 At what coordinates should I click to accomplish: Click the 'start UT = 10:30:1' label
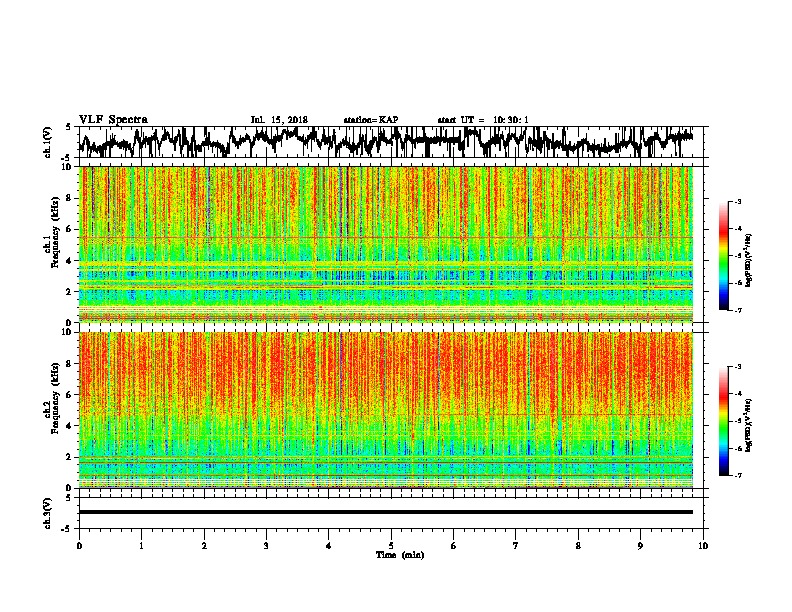pyautogui.click(x=483, y=120)
